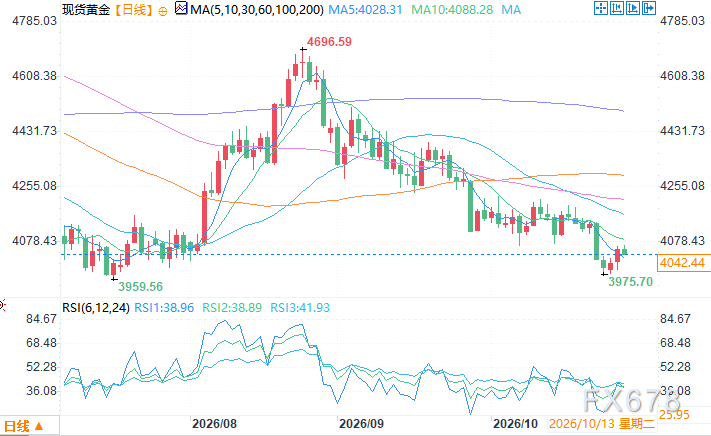Click the orange up-arrow beside 日线

[x=39, y=426]
